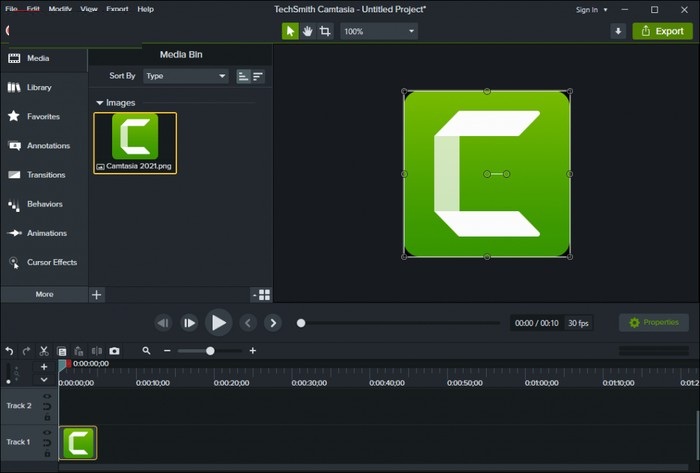This screenshot has height=473, width=700.
Task: Click the download arrow icon beside Export
Action: [618, 31]
